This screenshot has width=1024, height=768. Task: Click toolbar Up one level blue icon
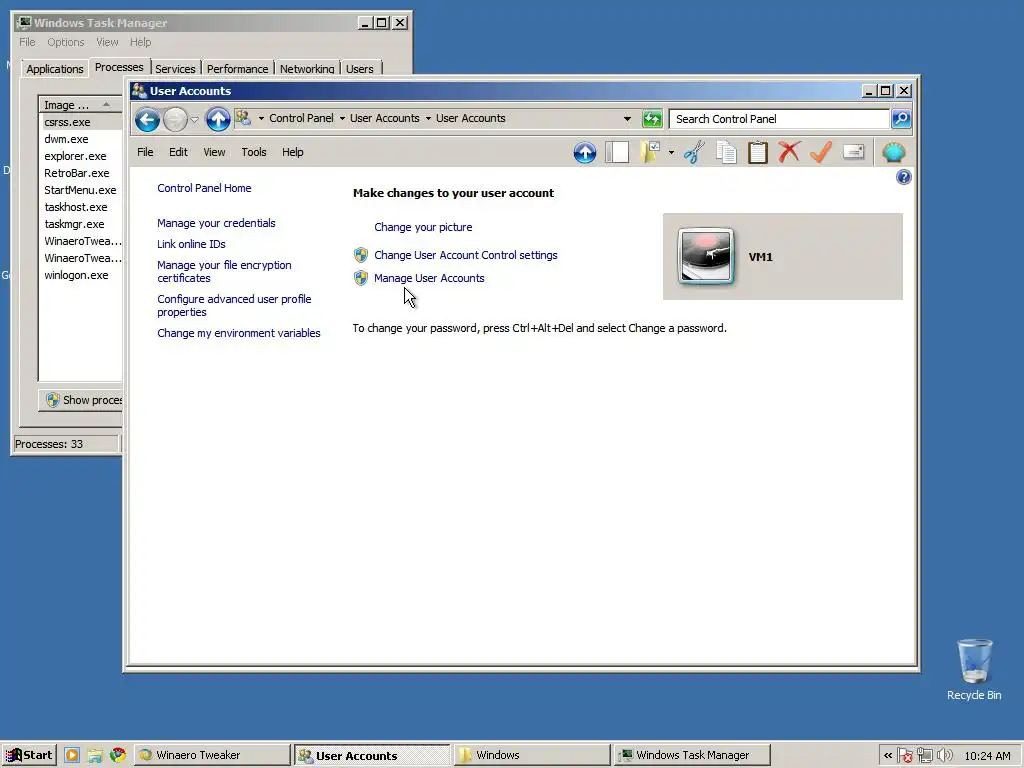[584, 153]
